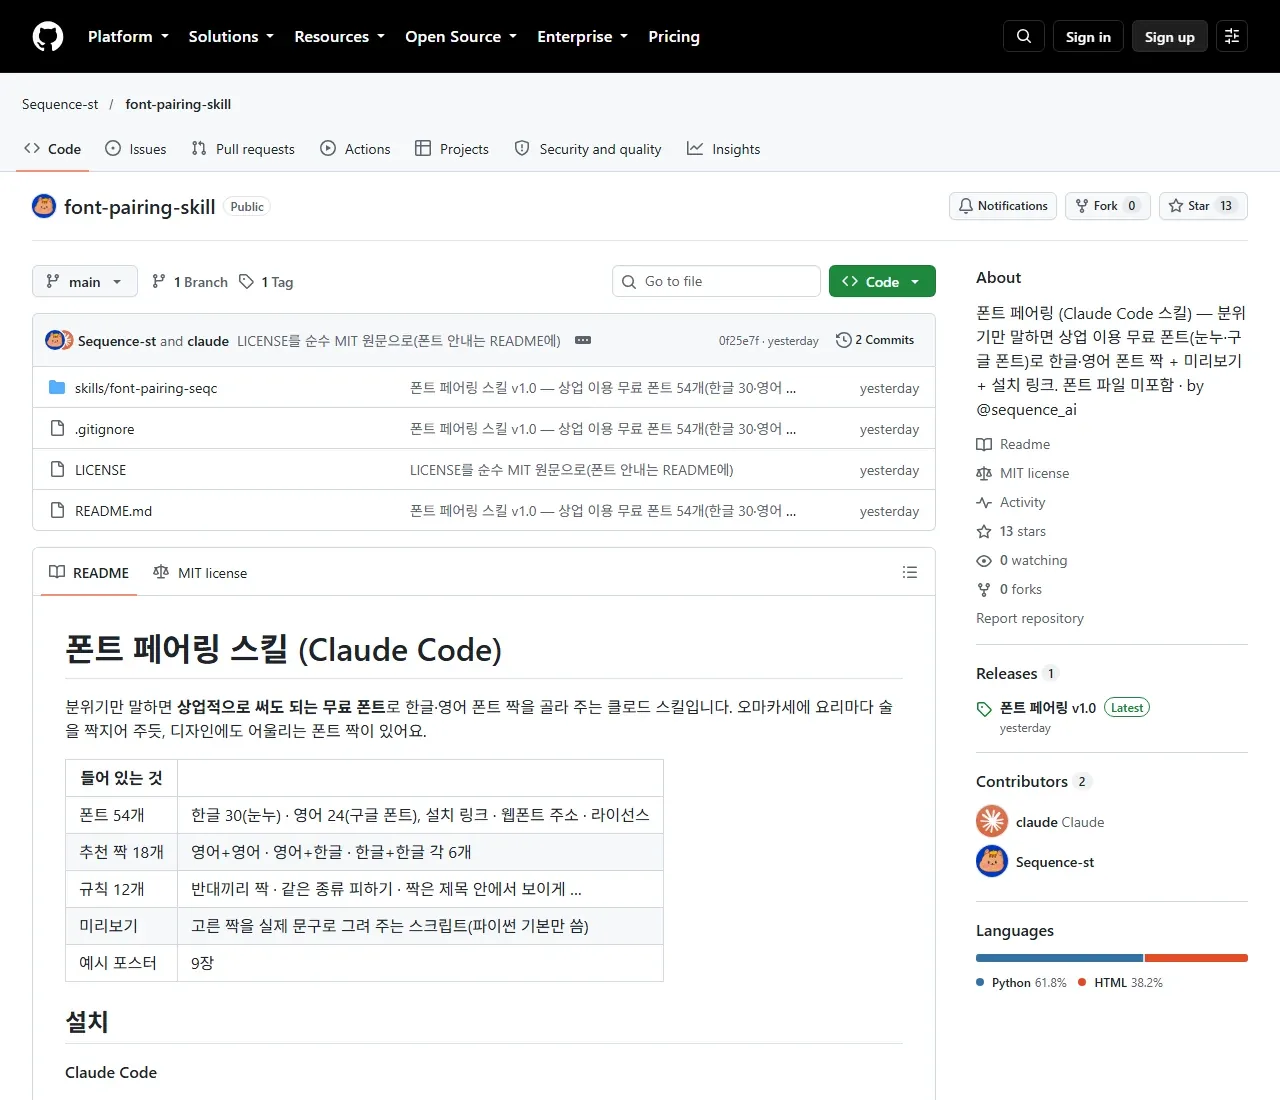Fork this repository
The height and width of the screenshot is (1100, 1280).
1108,206
